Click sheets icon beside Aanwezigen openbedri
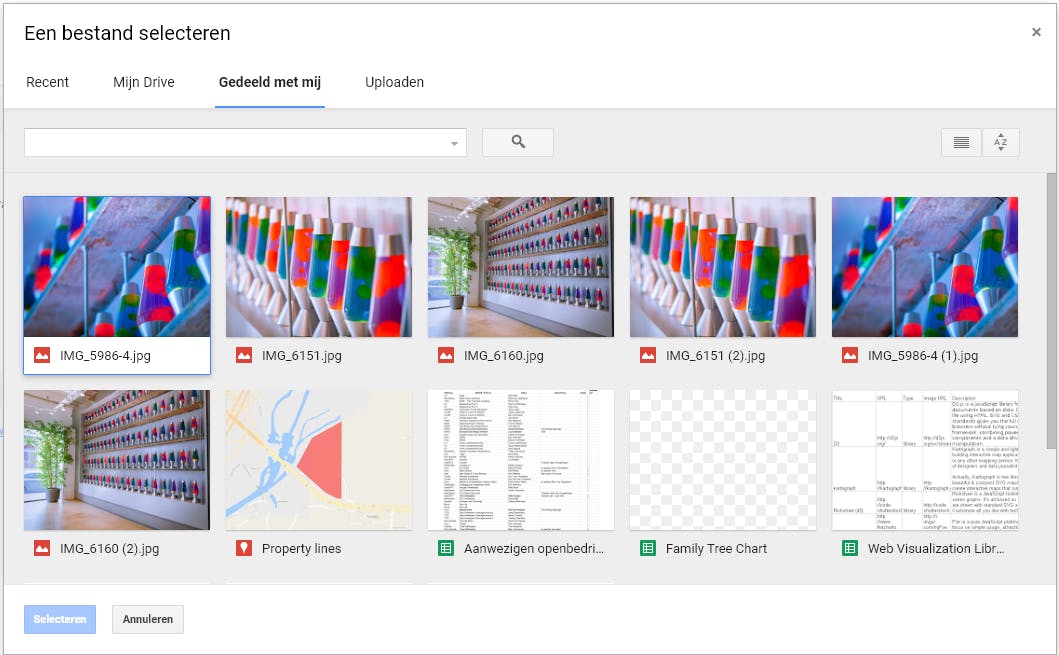 click(x=446, y=548)
